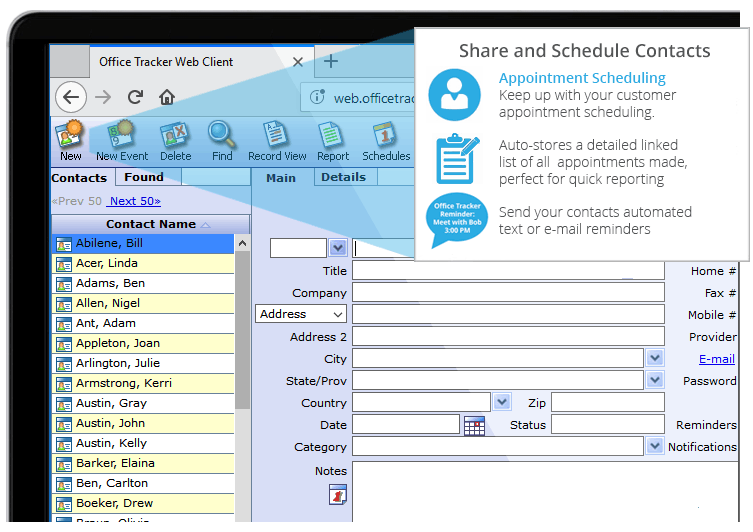Click the contact card icon for Barker, Elaina

64,464
